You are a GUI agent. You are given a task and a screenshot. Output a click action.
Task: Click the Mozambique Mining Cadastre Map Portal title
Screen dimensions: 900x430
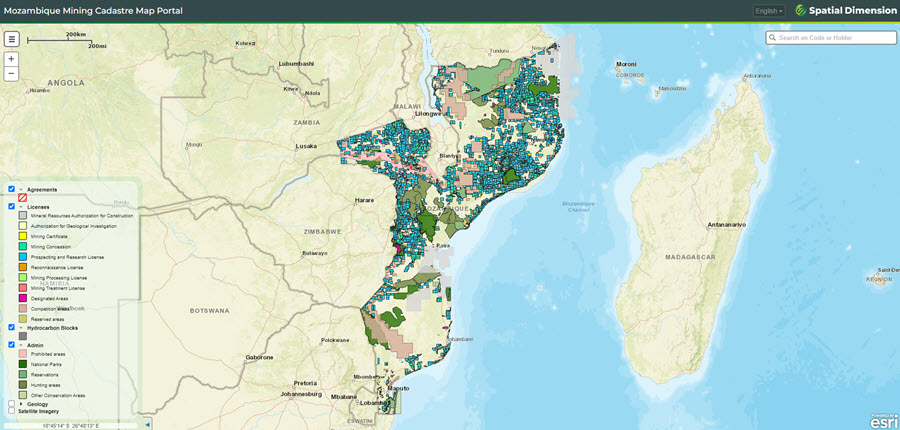[x=93, y=10]
